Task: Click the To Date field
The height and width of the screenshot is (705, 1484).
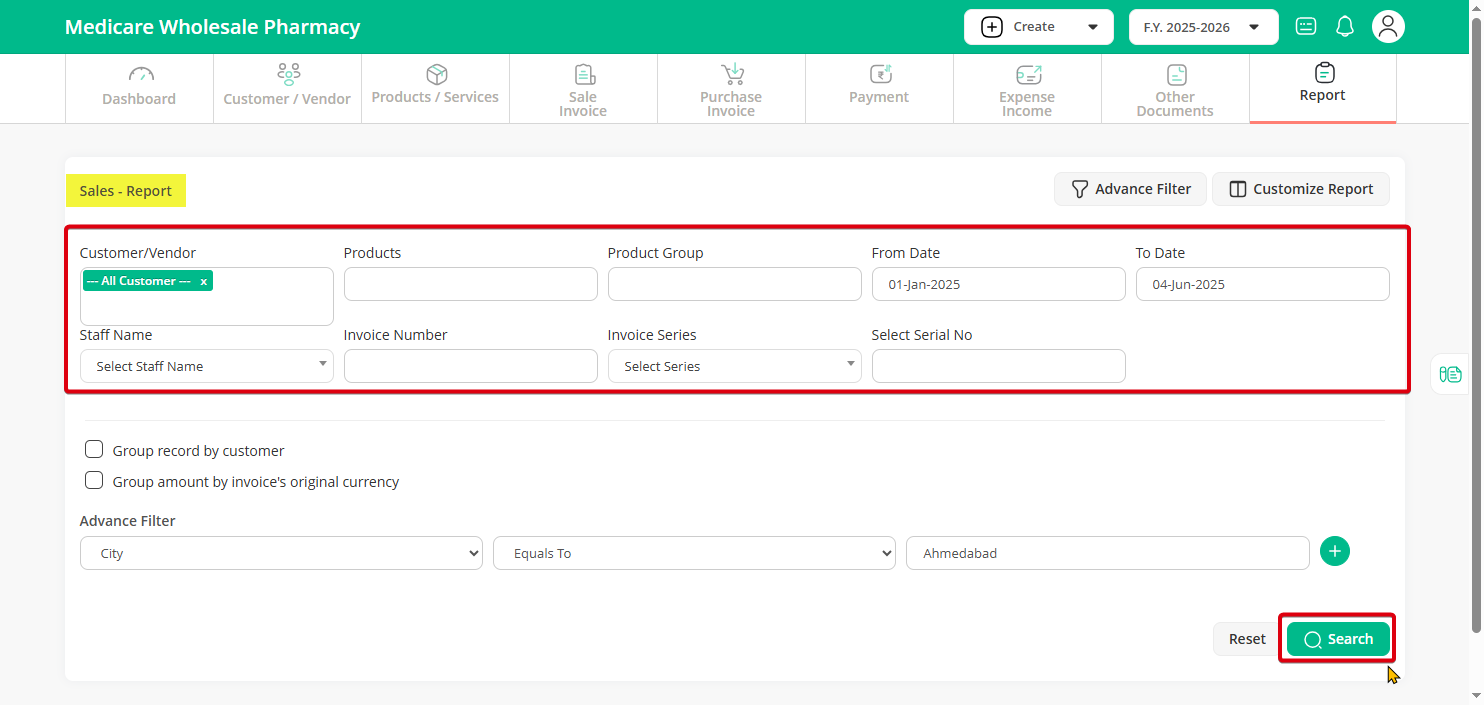Action: 1263,284
